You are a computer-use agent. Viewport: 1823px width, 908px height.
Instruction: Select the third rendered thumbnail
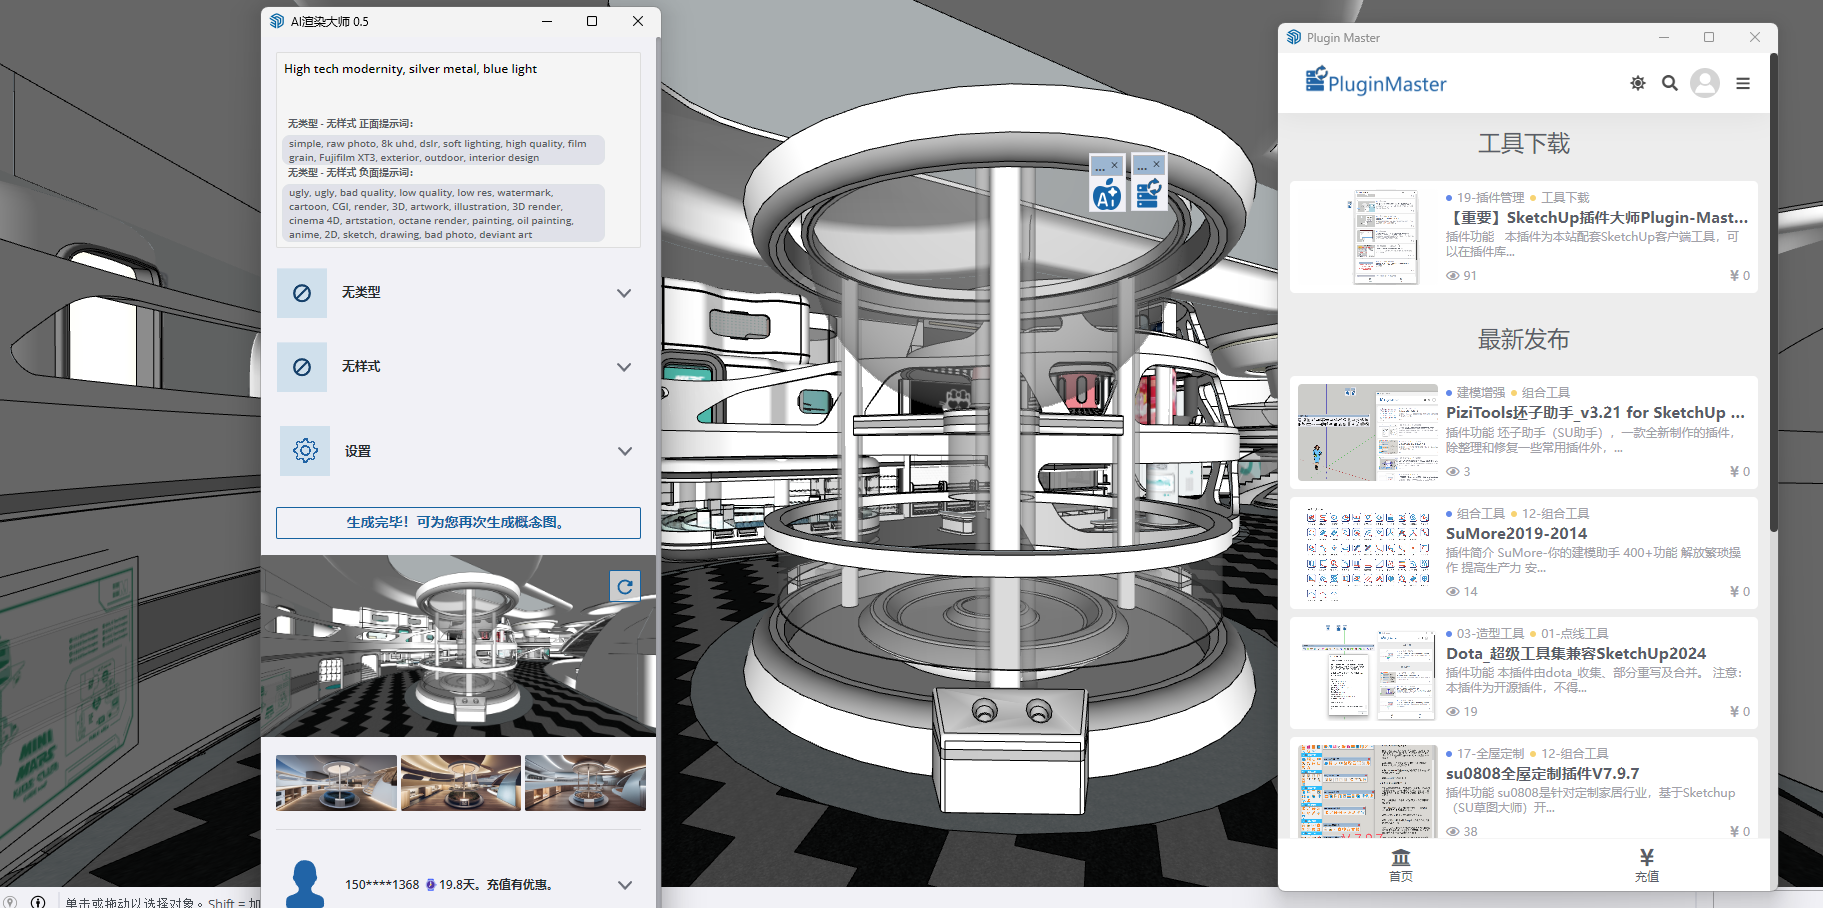(585, 783)
